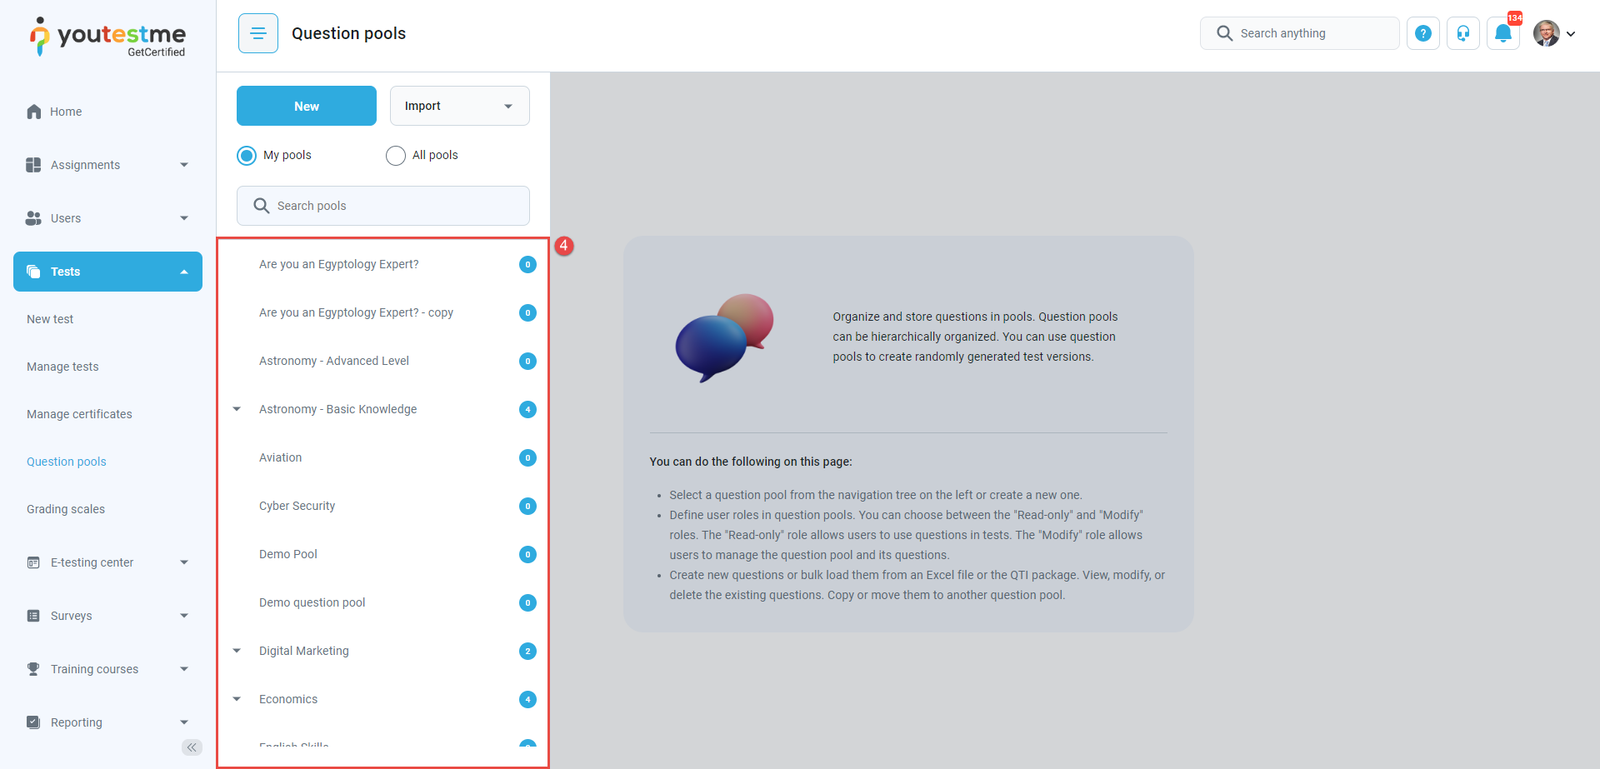This screenshot has width=1600, height=769.
Task: Collapse the Tests menu section
Action: coord(184,272)
